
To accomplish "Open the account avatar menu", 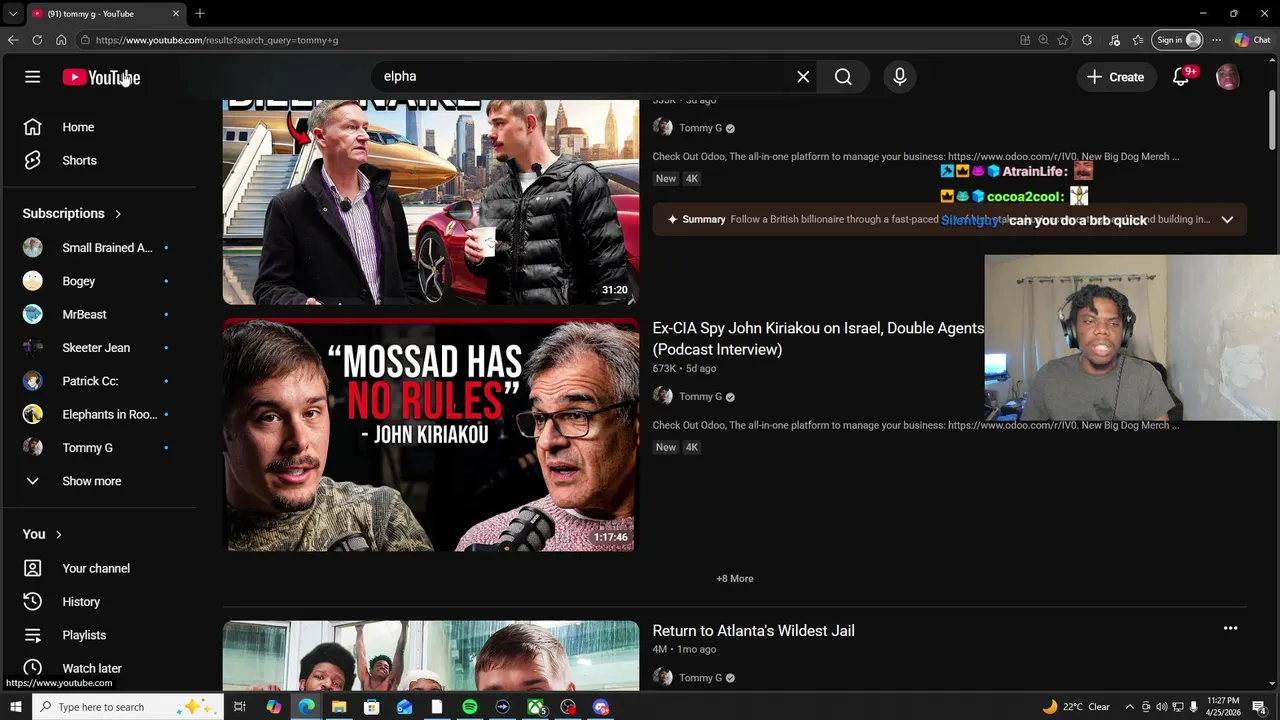I will 1227,77.
